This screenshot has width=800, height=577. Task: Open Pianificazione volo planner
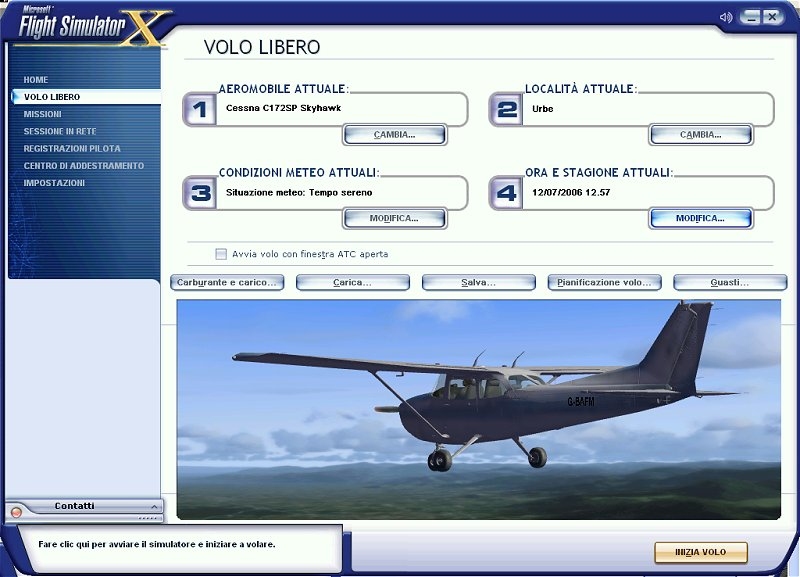point(606,283)
